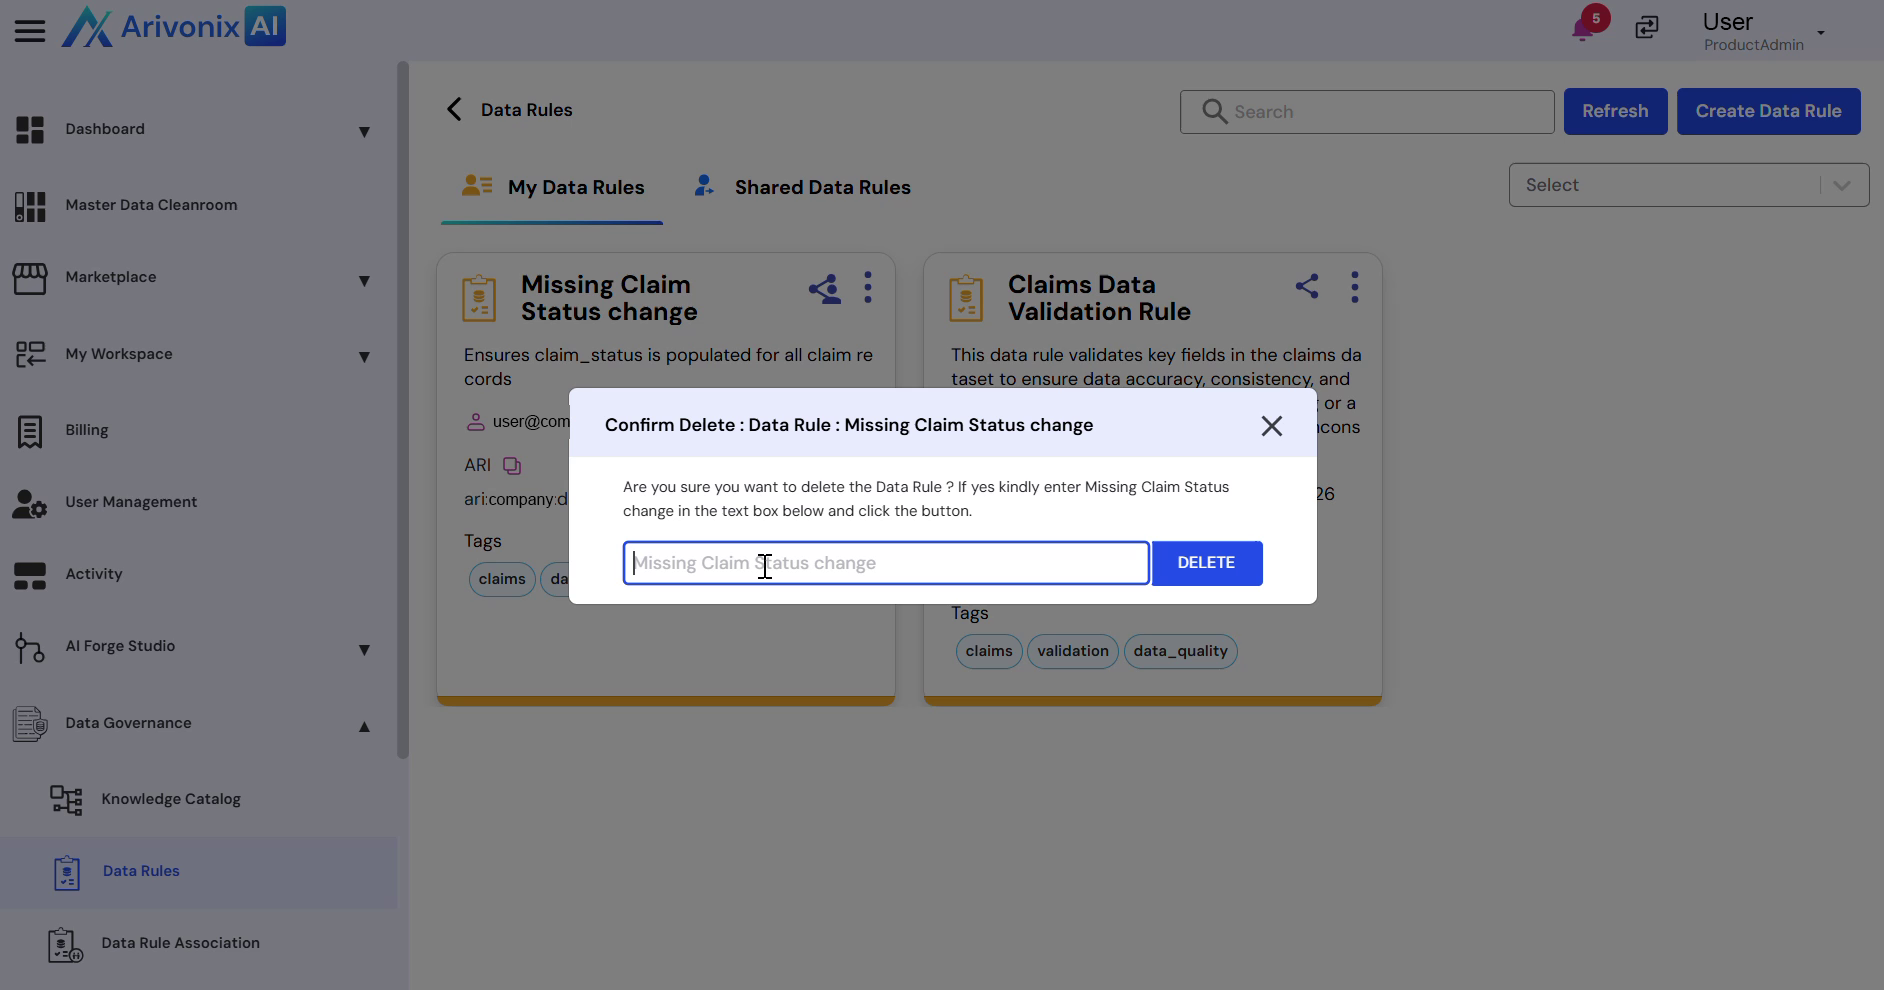Open three-dot menu on Claims Data Validation Rule
The height and width of the screenshot is (990, 1884).
(x=1355, y=287)
